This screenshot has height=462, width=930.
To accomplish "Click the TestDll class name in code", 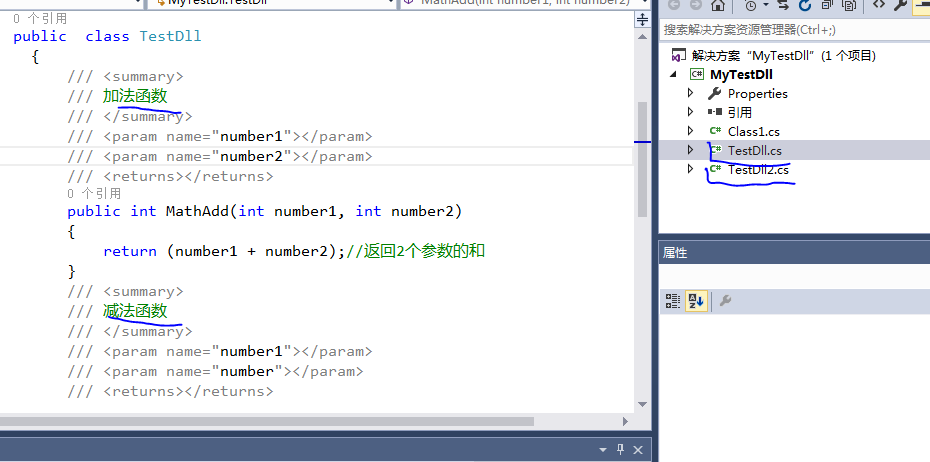I will click(x=170, y=36).
